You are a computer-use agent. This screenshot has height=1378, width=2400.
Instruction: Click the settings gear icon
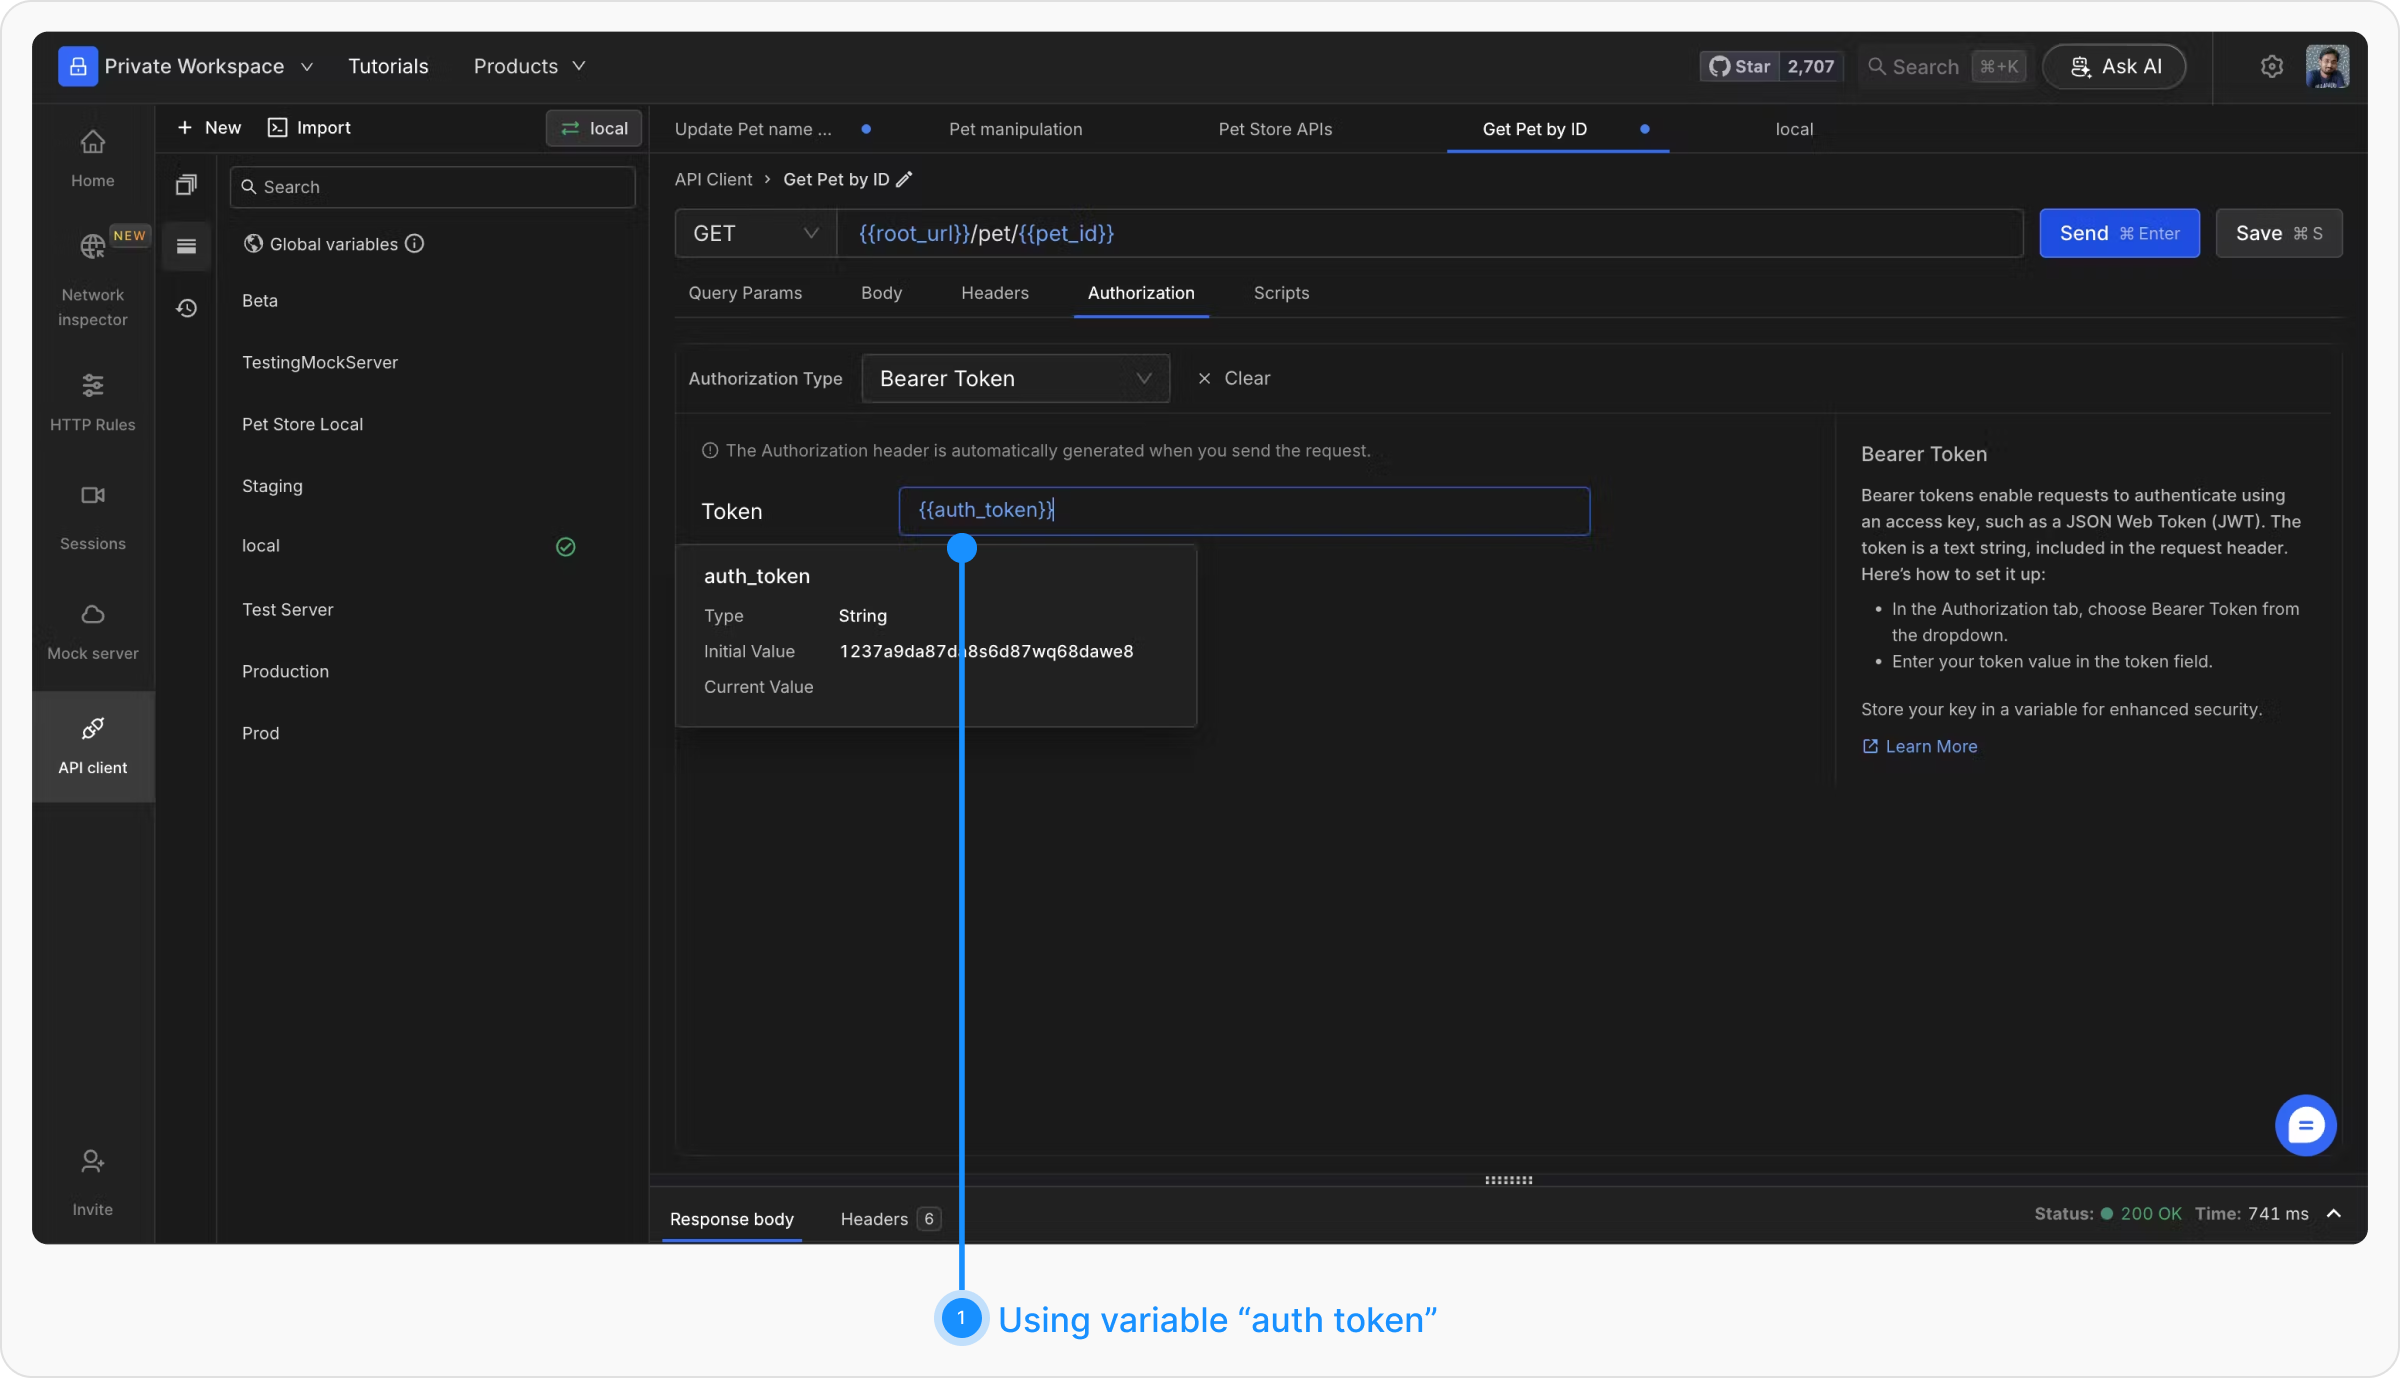pyautogui.click(x=2271, y=67)
